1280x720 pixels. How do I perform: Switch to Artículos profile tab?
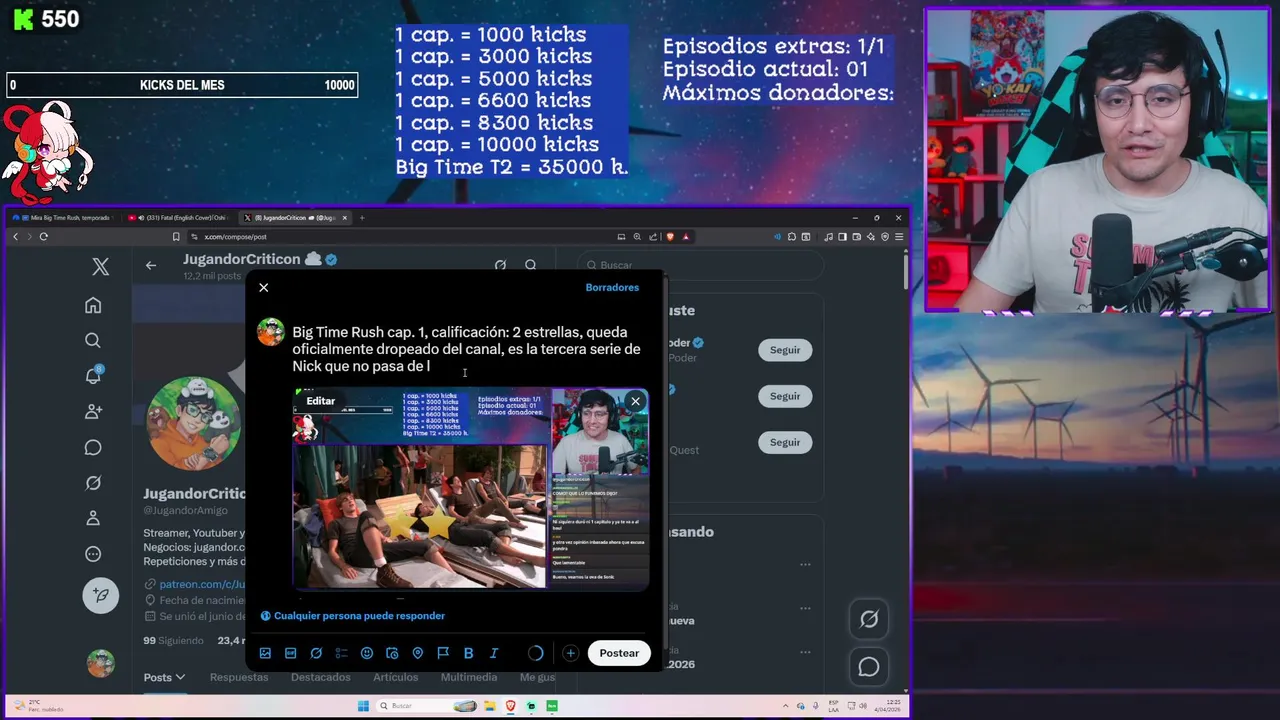[395, 677]
